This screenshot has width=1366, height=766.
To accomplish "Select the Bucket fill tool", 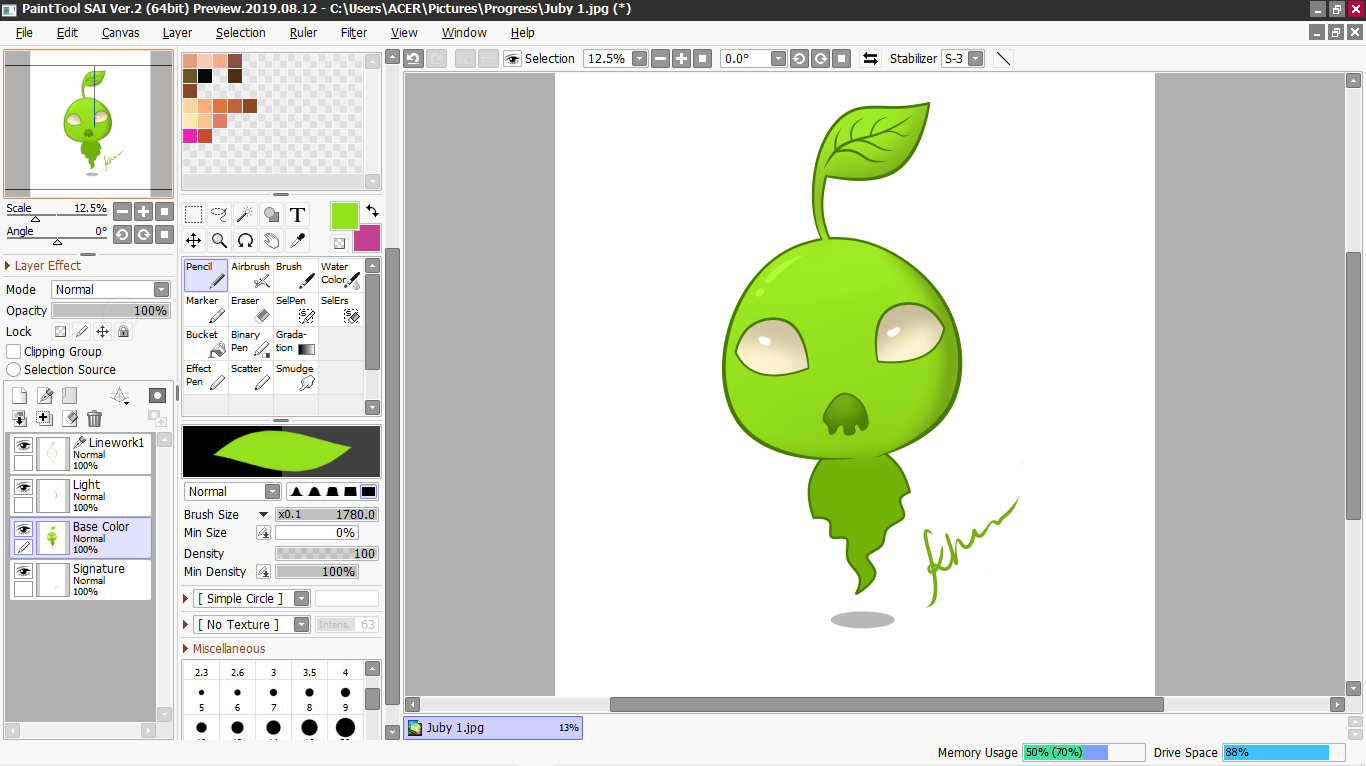I will 206,343.
